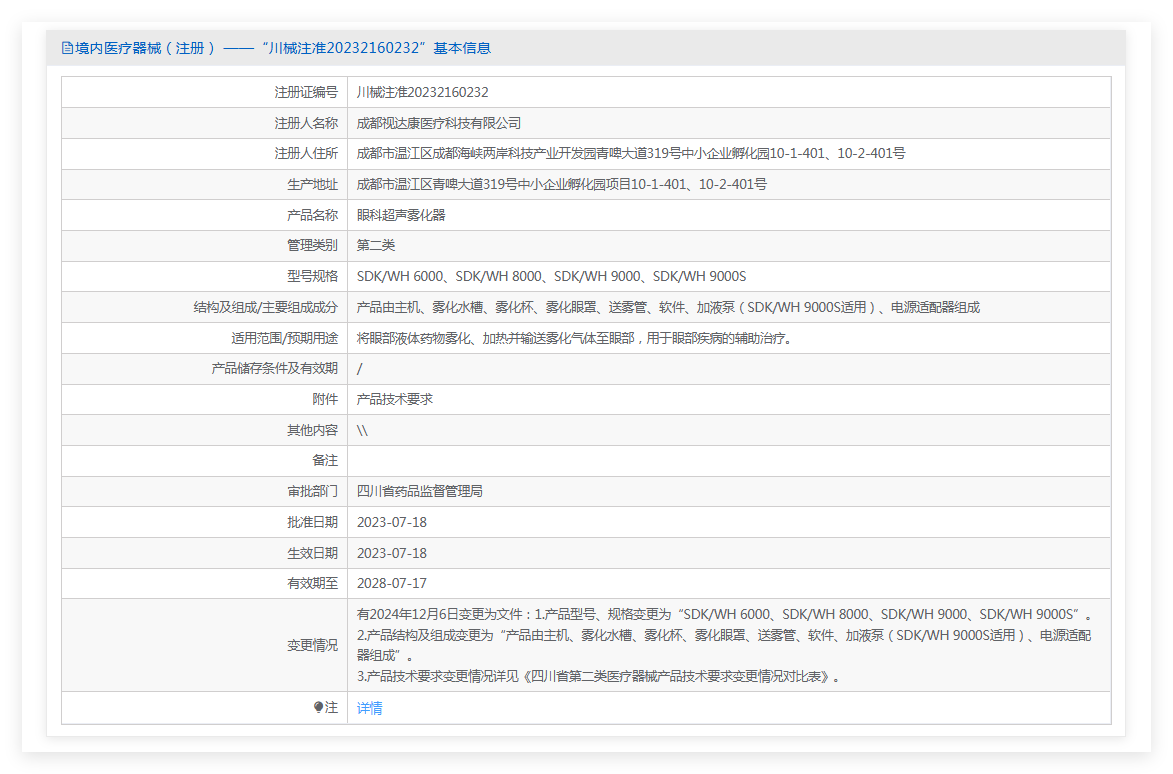Screen dimensions: 1173x774
Task: Click the document icon in the header
Action: (67, 48)
